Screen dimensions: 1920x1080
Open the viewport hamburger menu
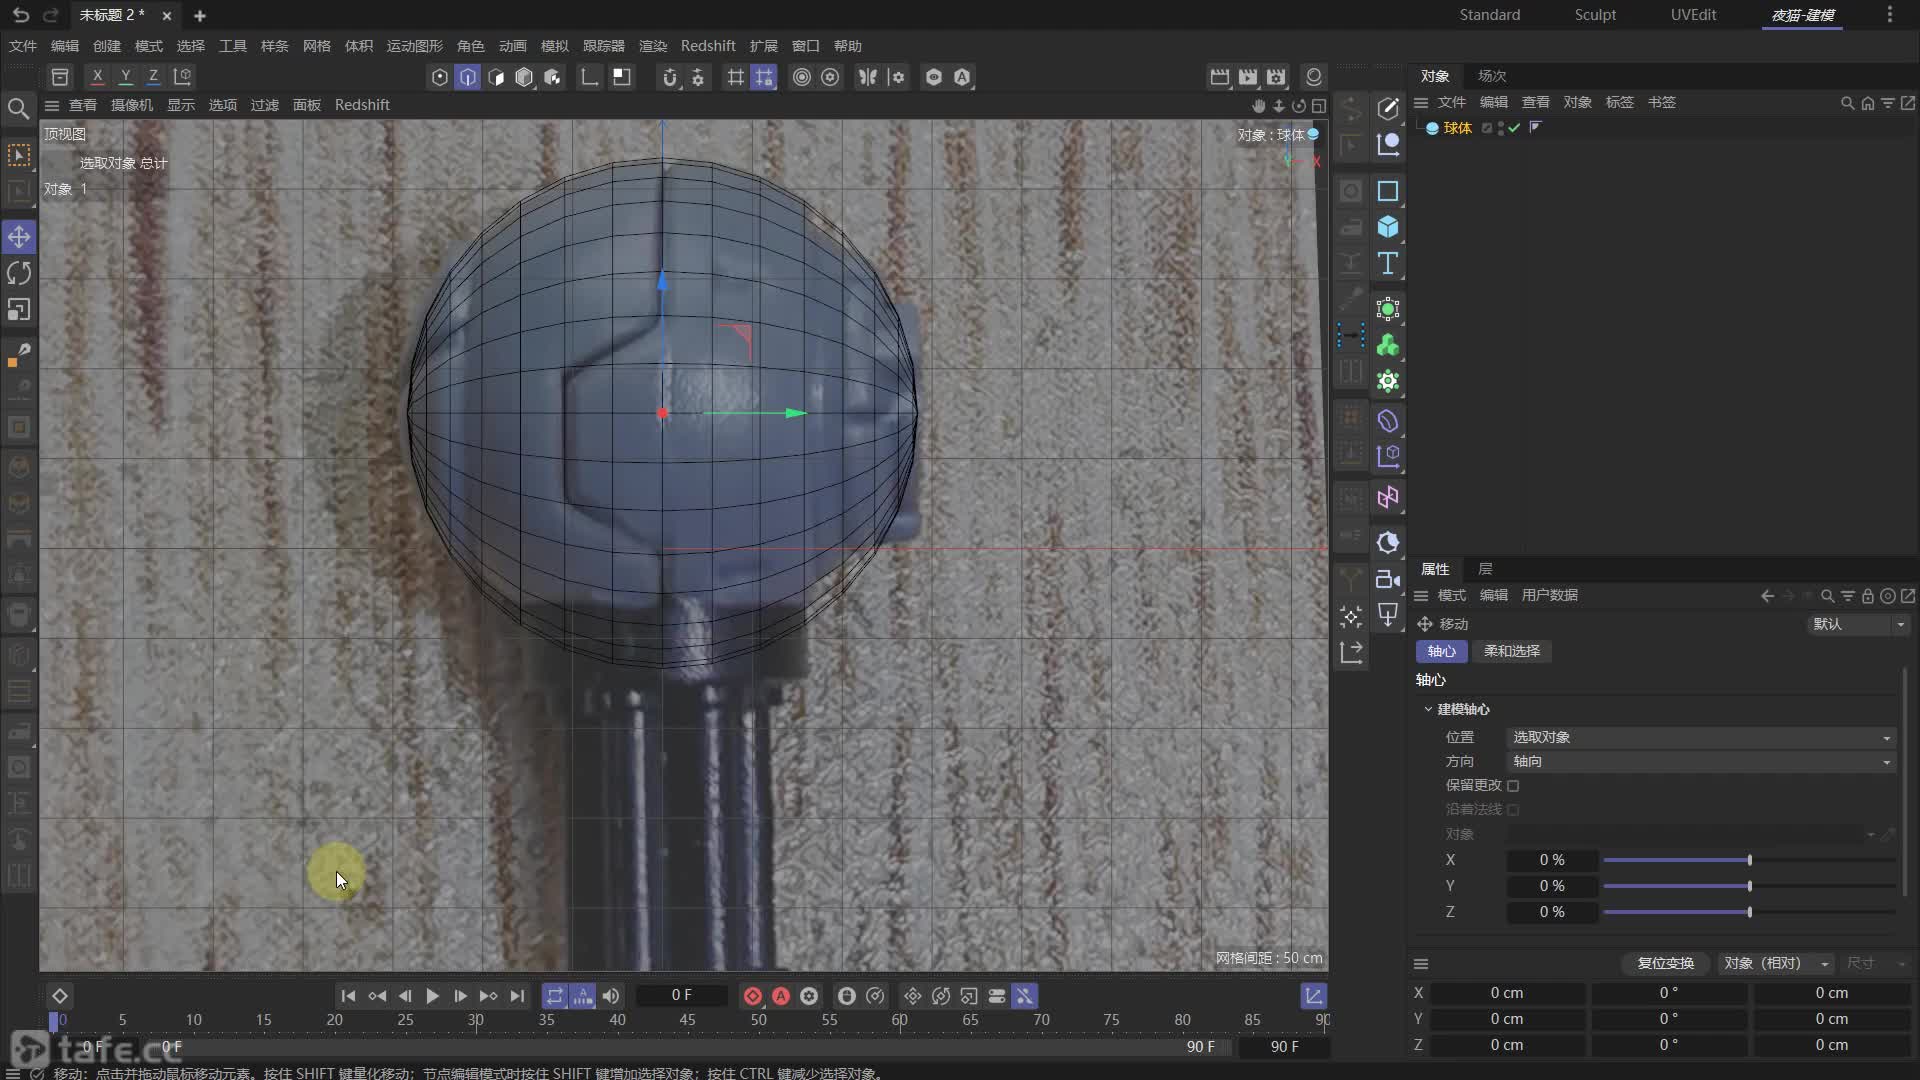point(52,105)
